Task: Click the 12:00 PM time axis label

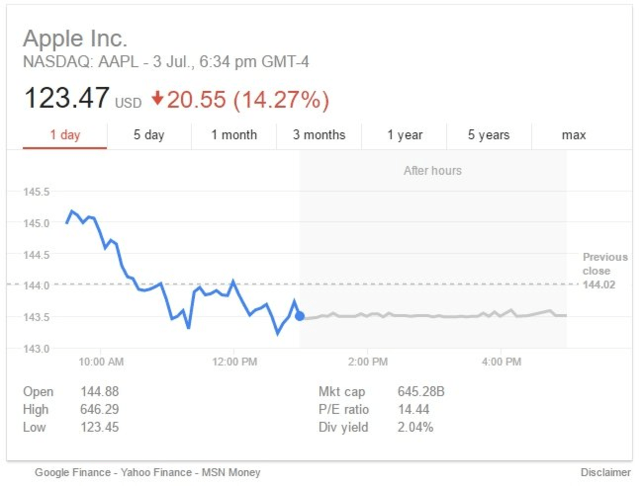Action: coord(235,362)
